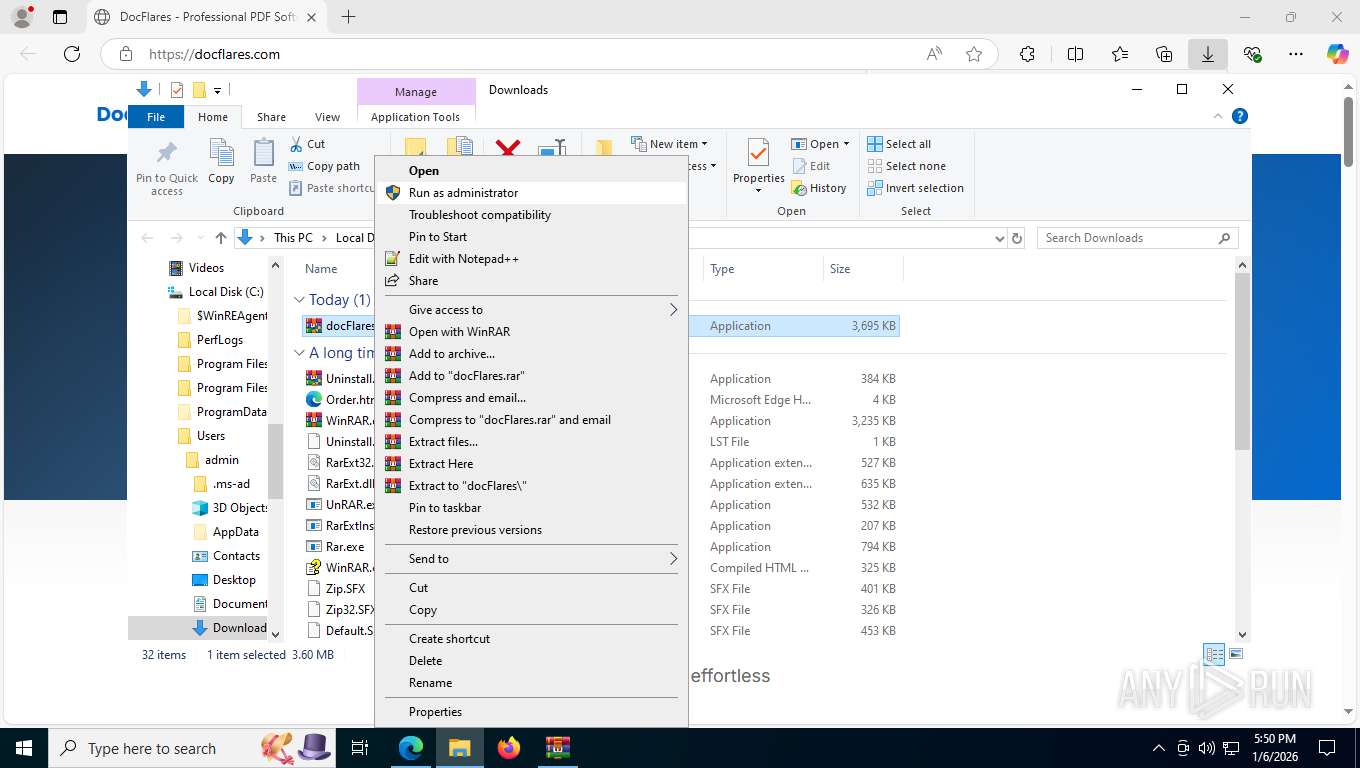Click Copy path in the ribbon
This screenshot has height=768, width=1360.
pyautogui.click(x=324, y=166)
